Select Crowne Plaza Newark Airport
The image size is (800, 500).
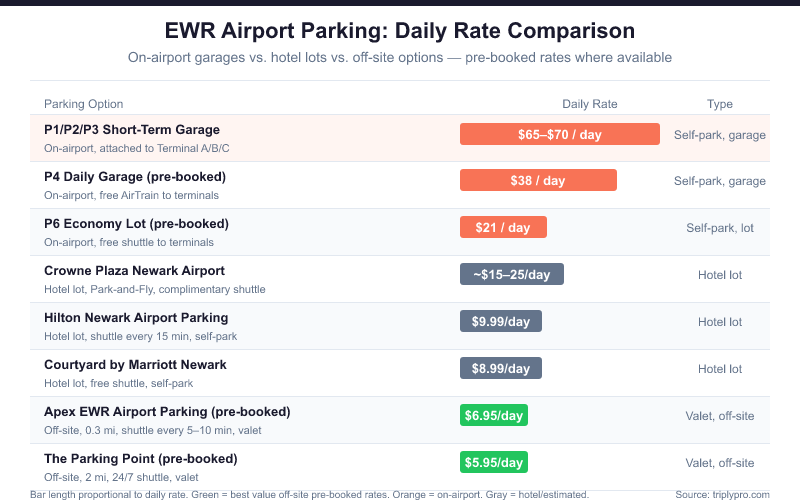pyautogui.click(x=134, y=270)
